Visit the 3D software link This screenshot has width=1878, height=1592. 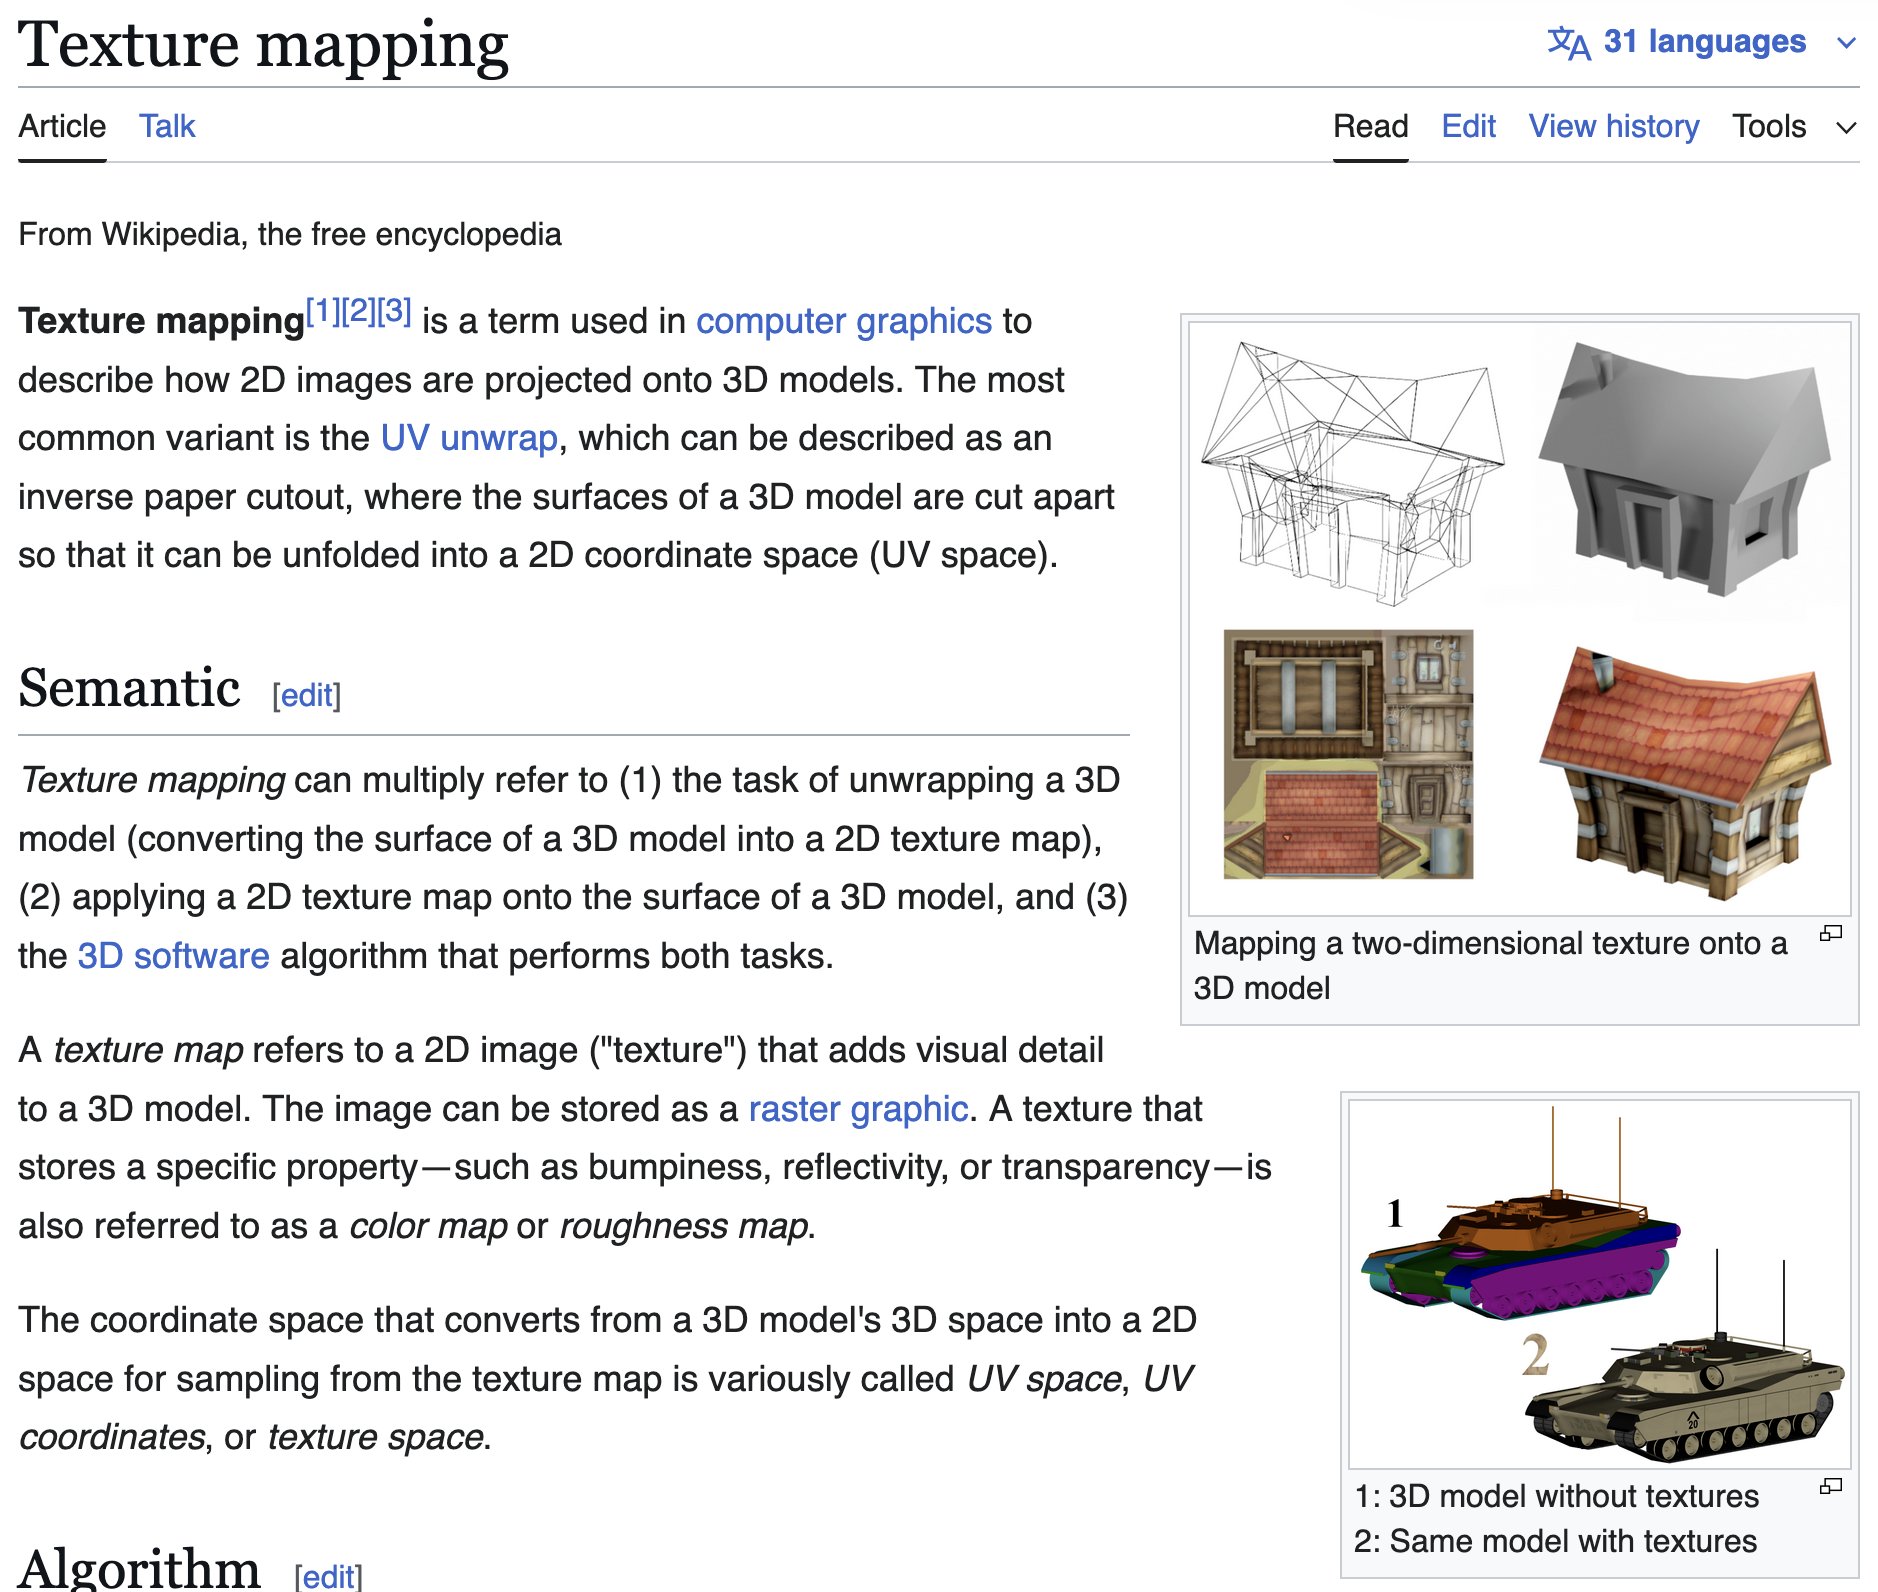pyautogui.click(x=172, y=955)
